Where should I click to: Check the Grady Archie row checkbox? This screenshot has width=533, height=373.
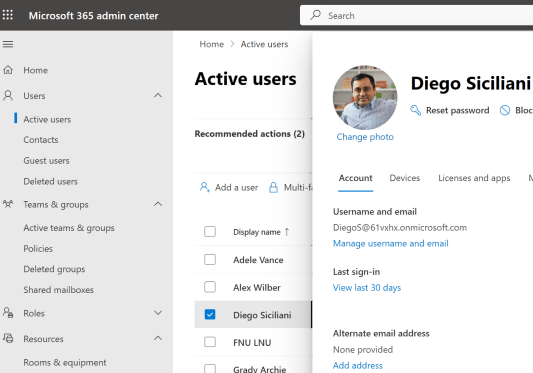click(x=210, y=369)
